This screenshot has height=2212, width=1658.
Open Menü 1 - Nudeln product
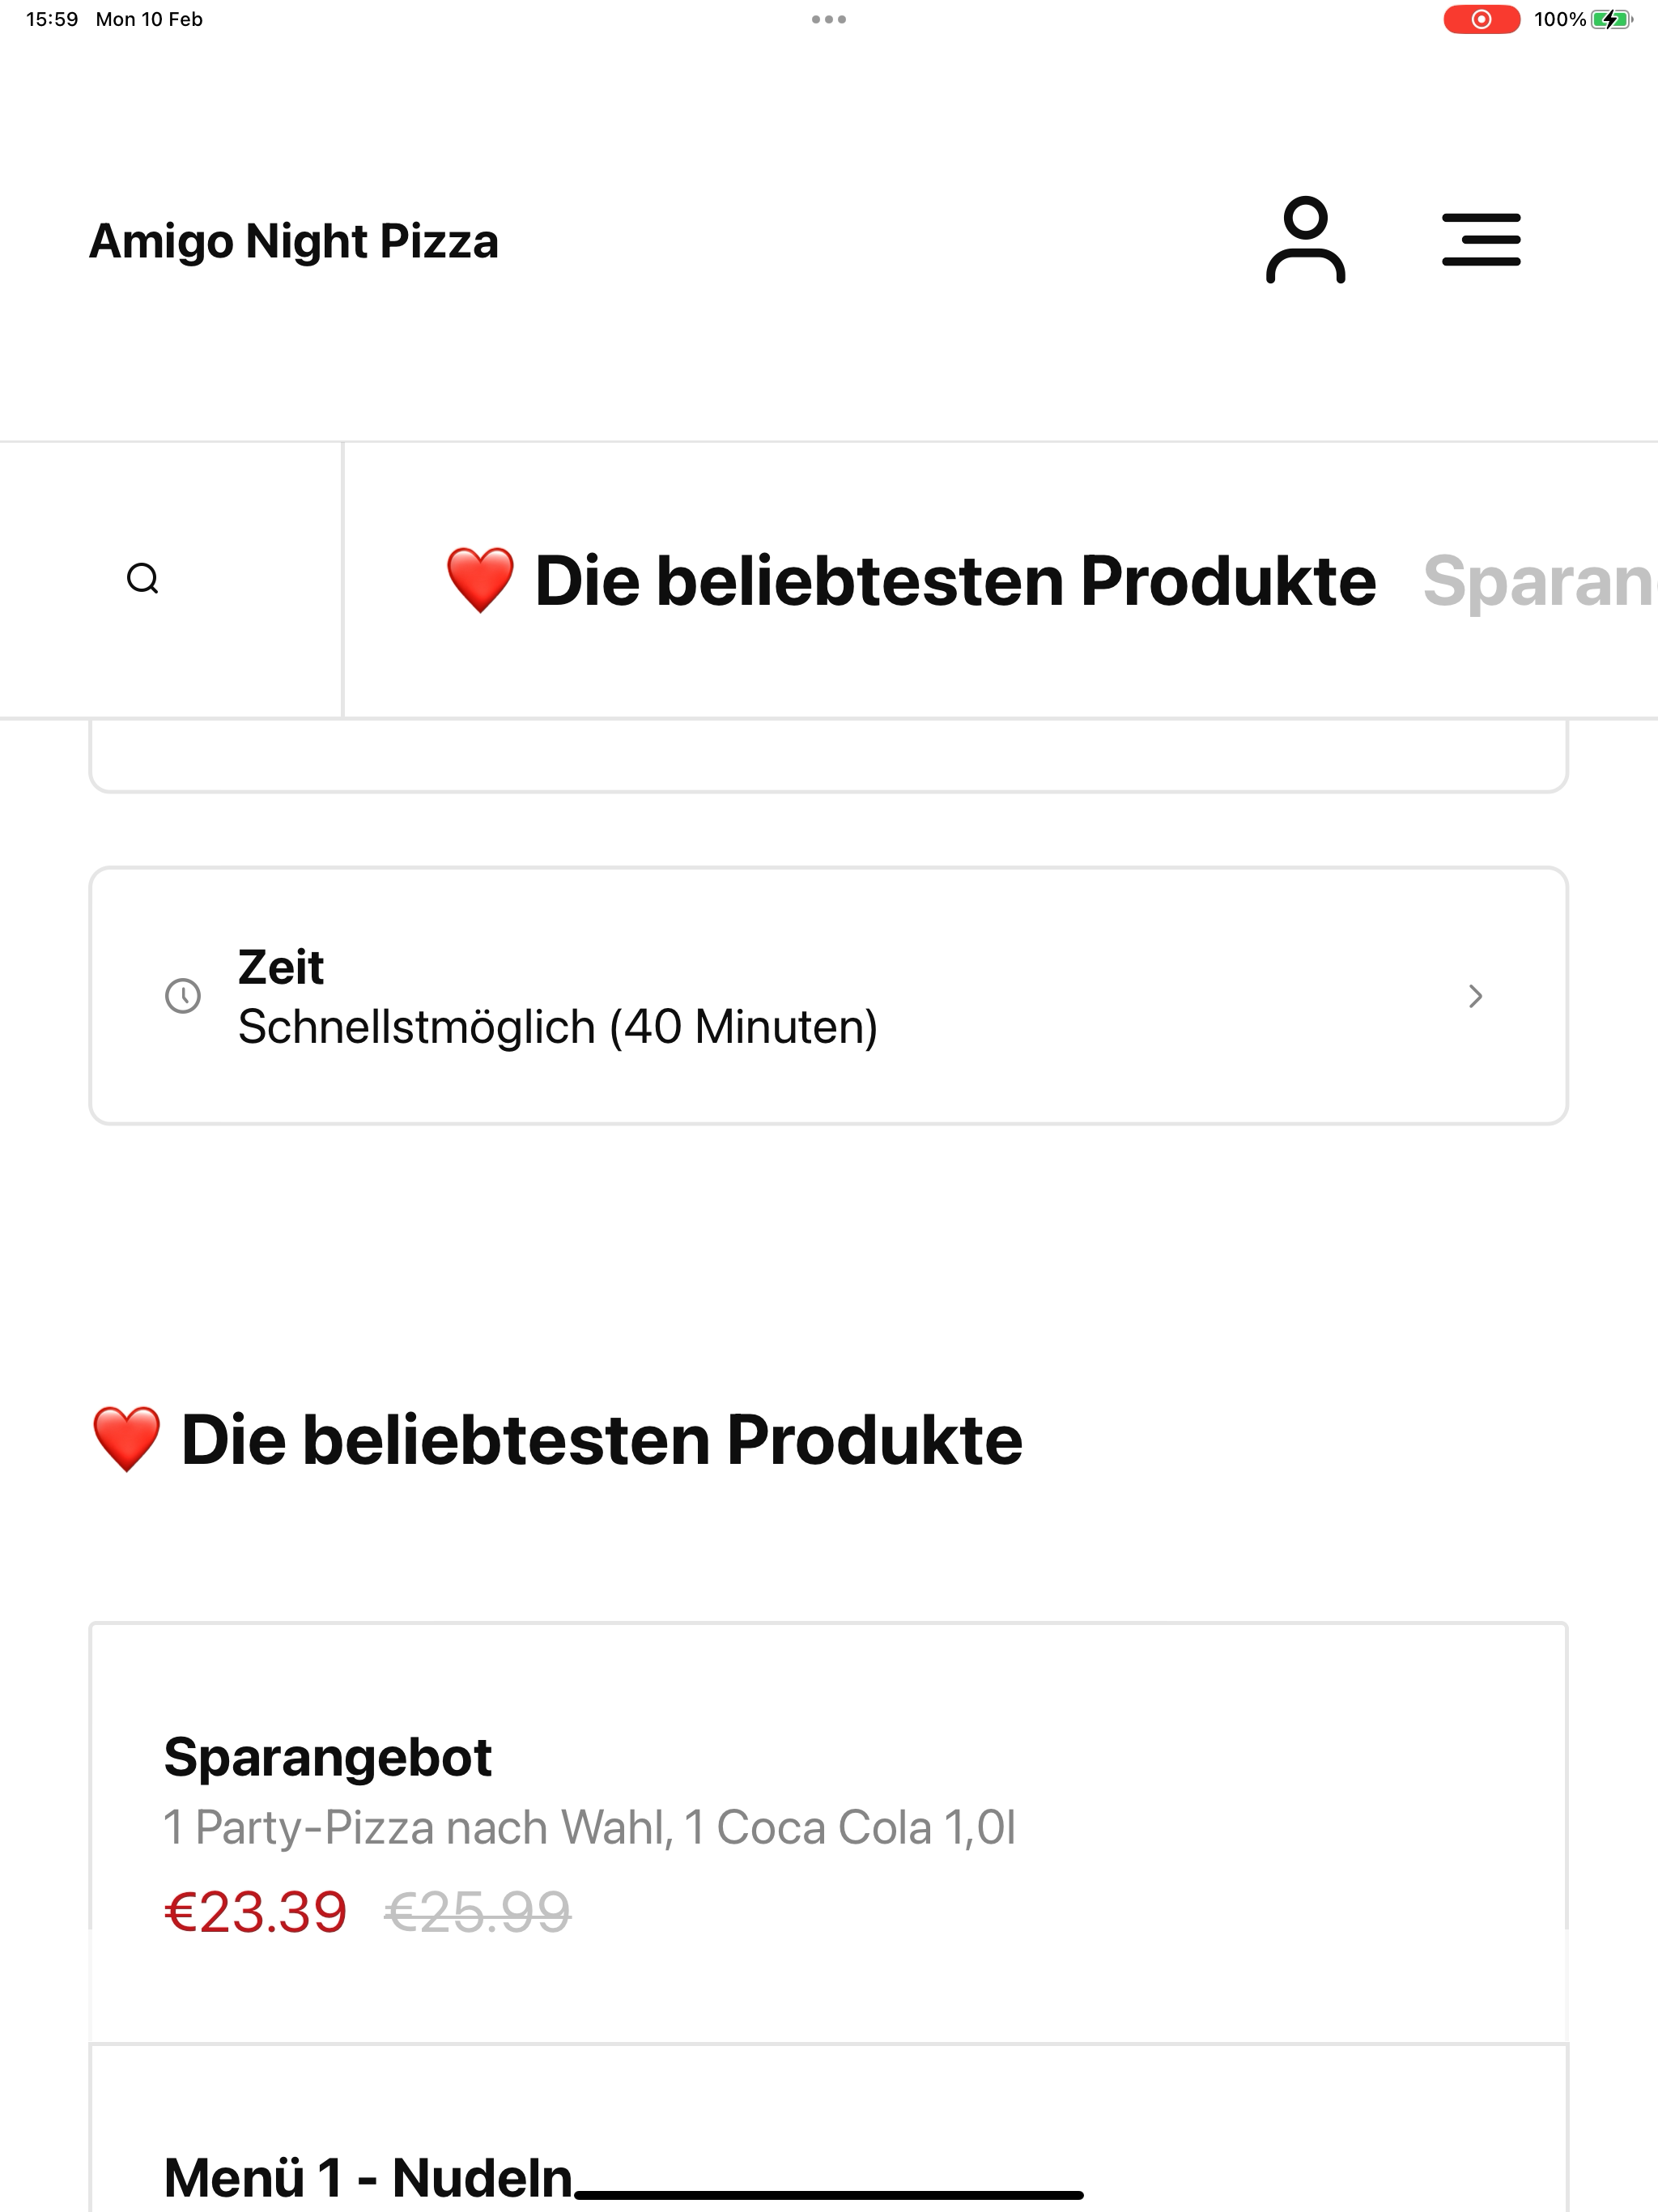368,2176
